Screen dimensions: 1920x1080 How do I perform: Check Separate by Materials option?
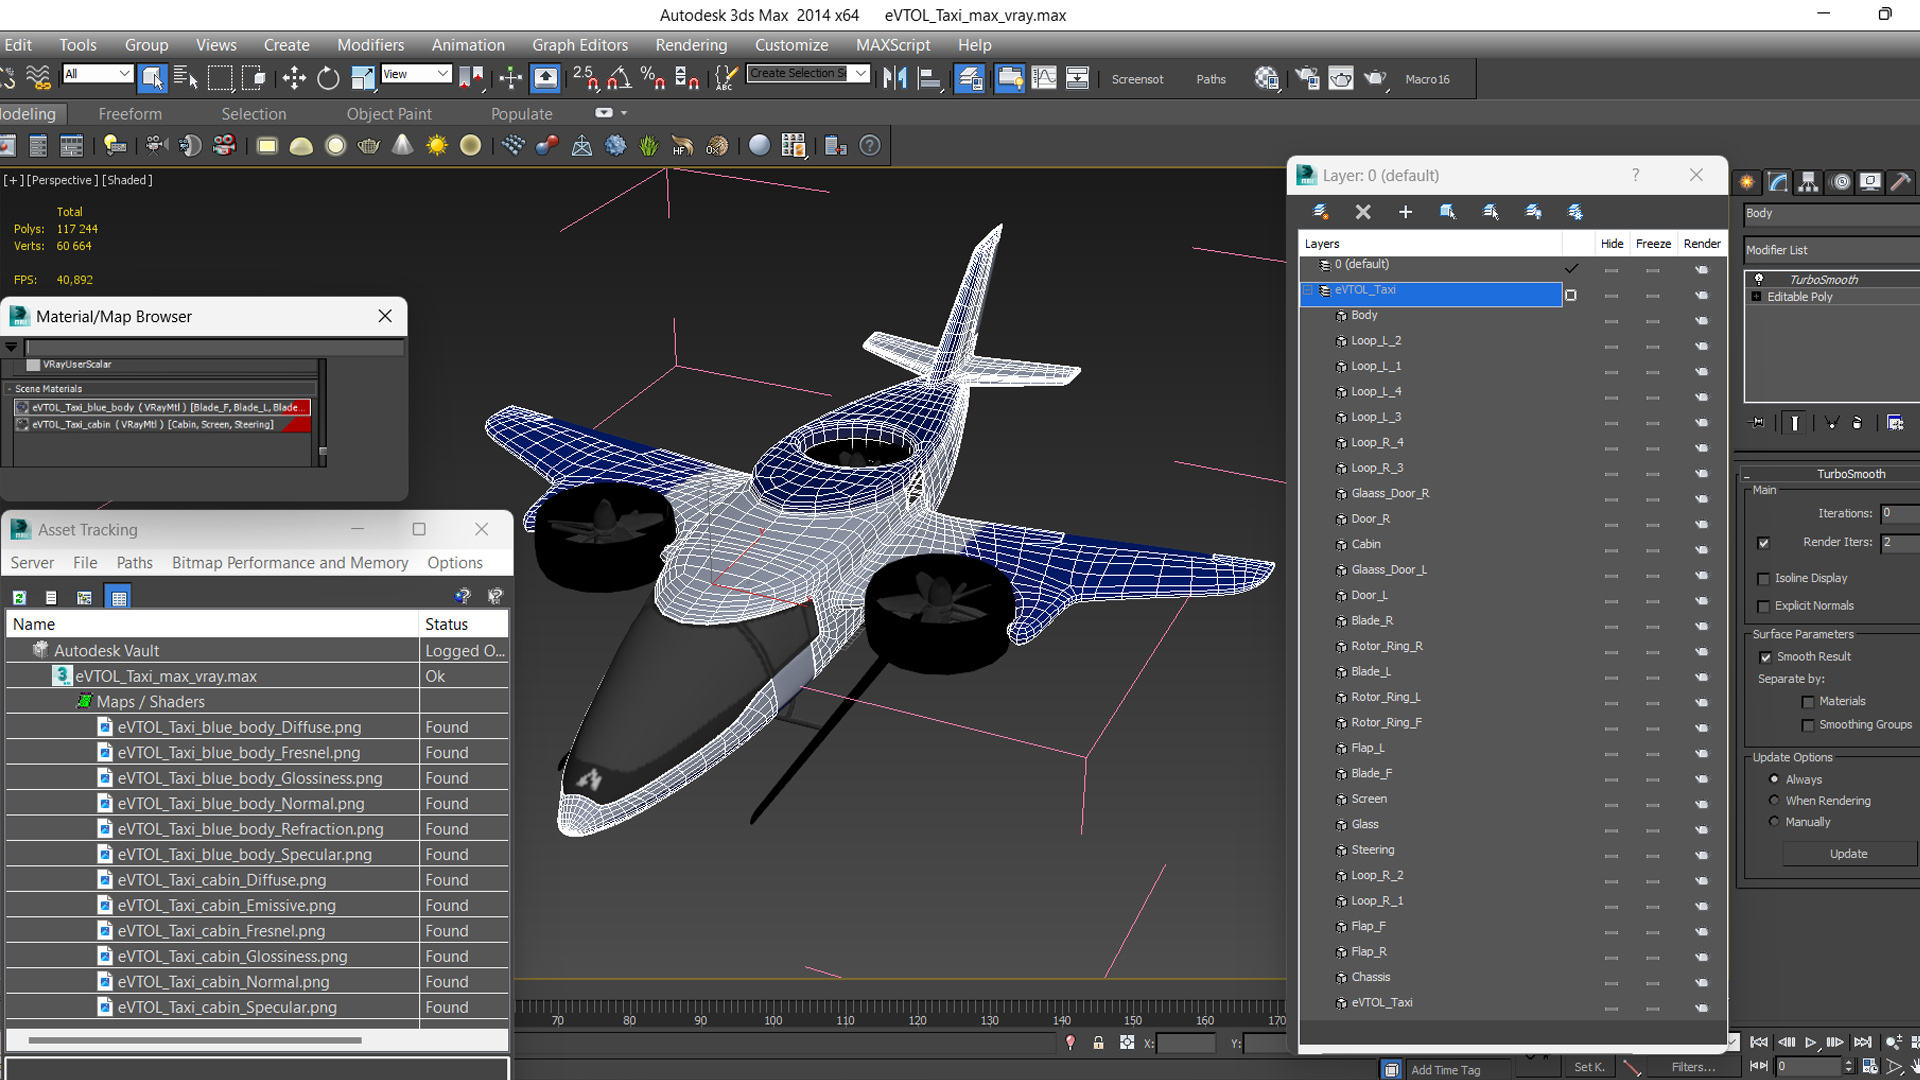[x=1808, y=702]
